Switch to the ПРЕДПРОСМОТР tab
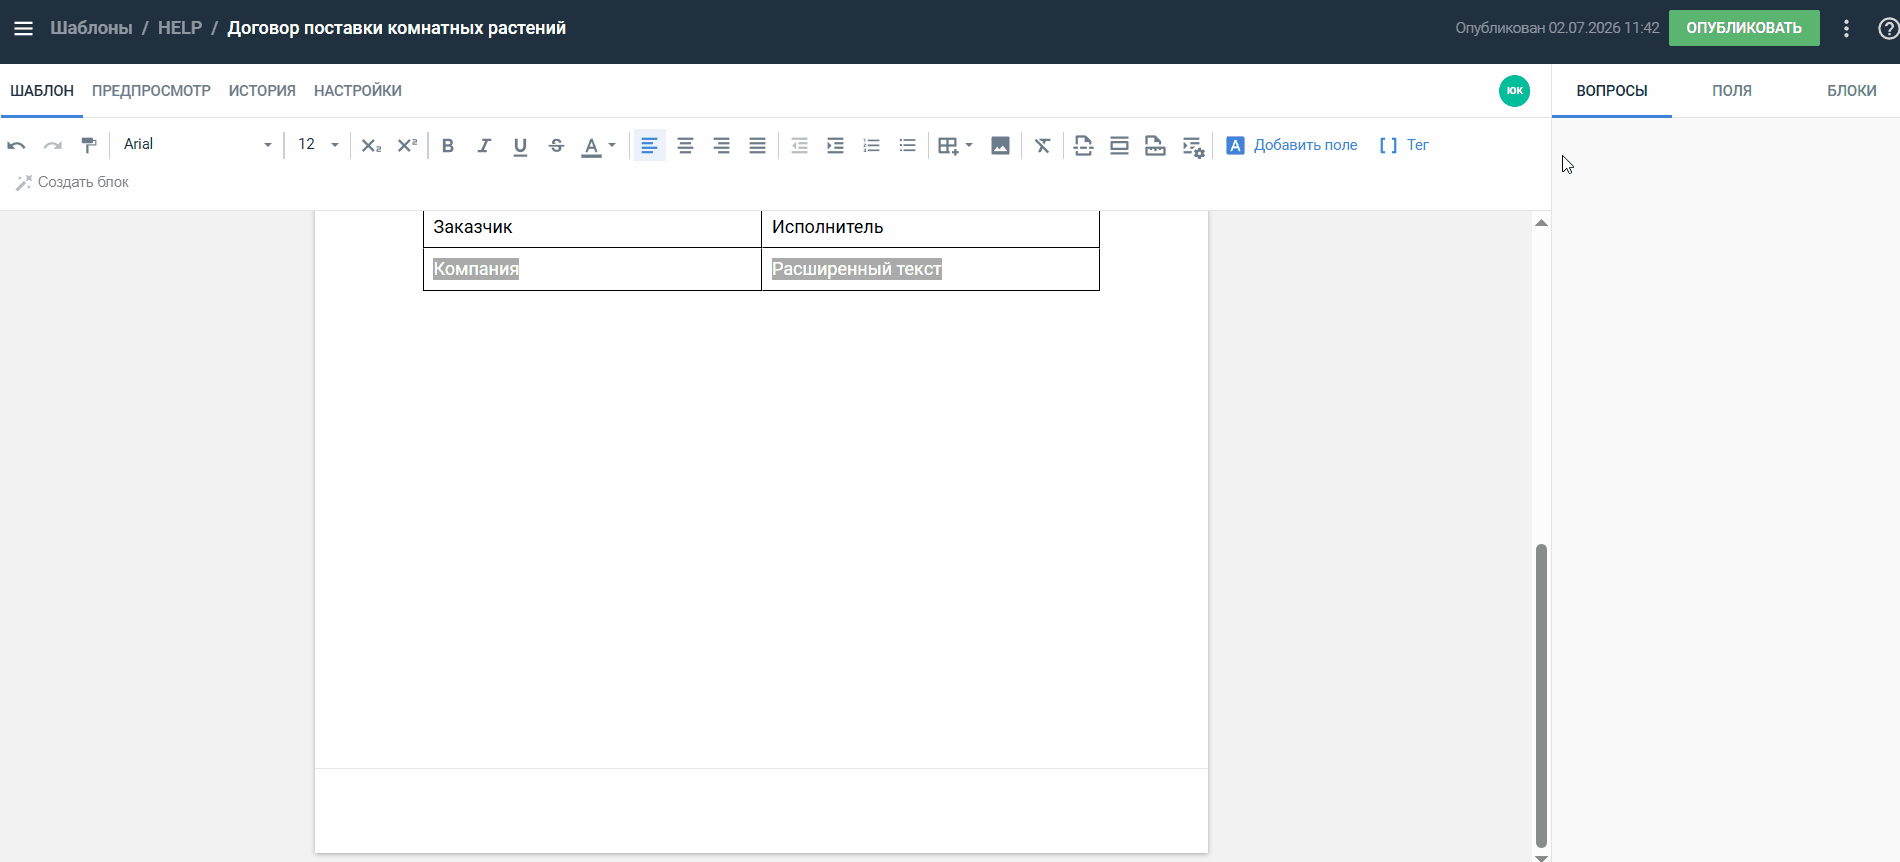 point(151,91)
